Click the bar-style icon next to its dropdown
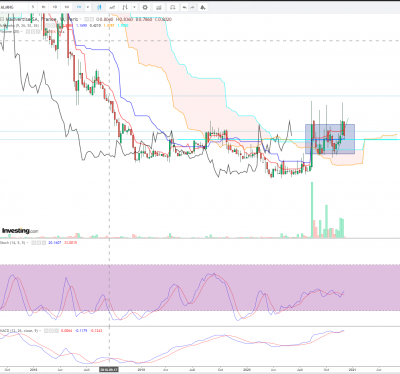Image resolution: width=400 pixels, height=374 pixels. click(x=125, y=7)
